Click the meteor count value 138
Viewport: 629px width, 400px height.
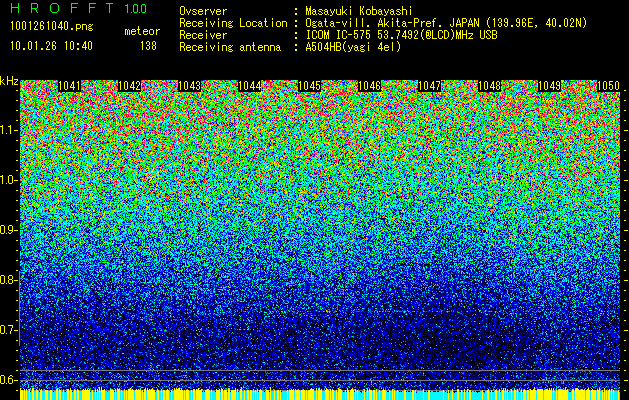click(148, 46)
